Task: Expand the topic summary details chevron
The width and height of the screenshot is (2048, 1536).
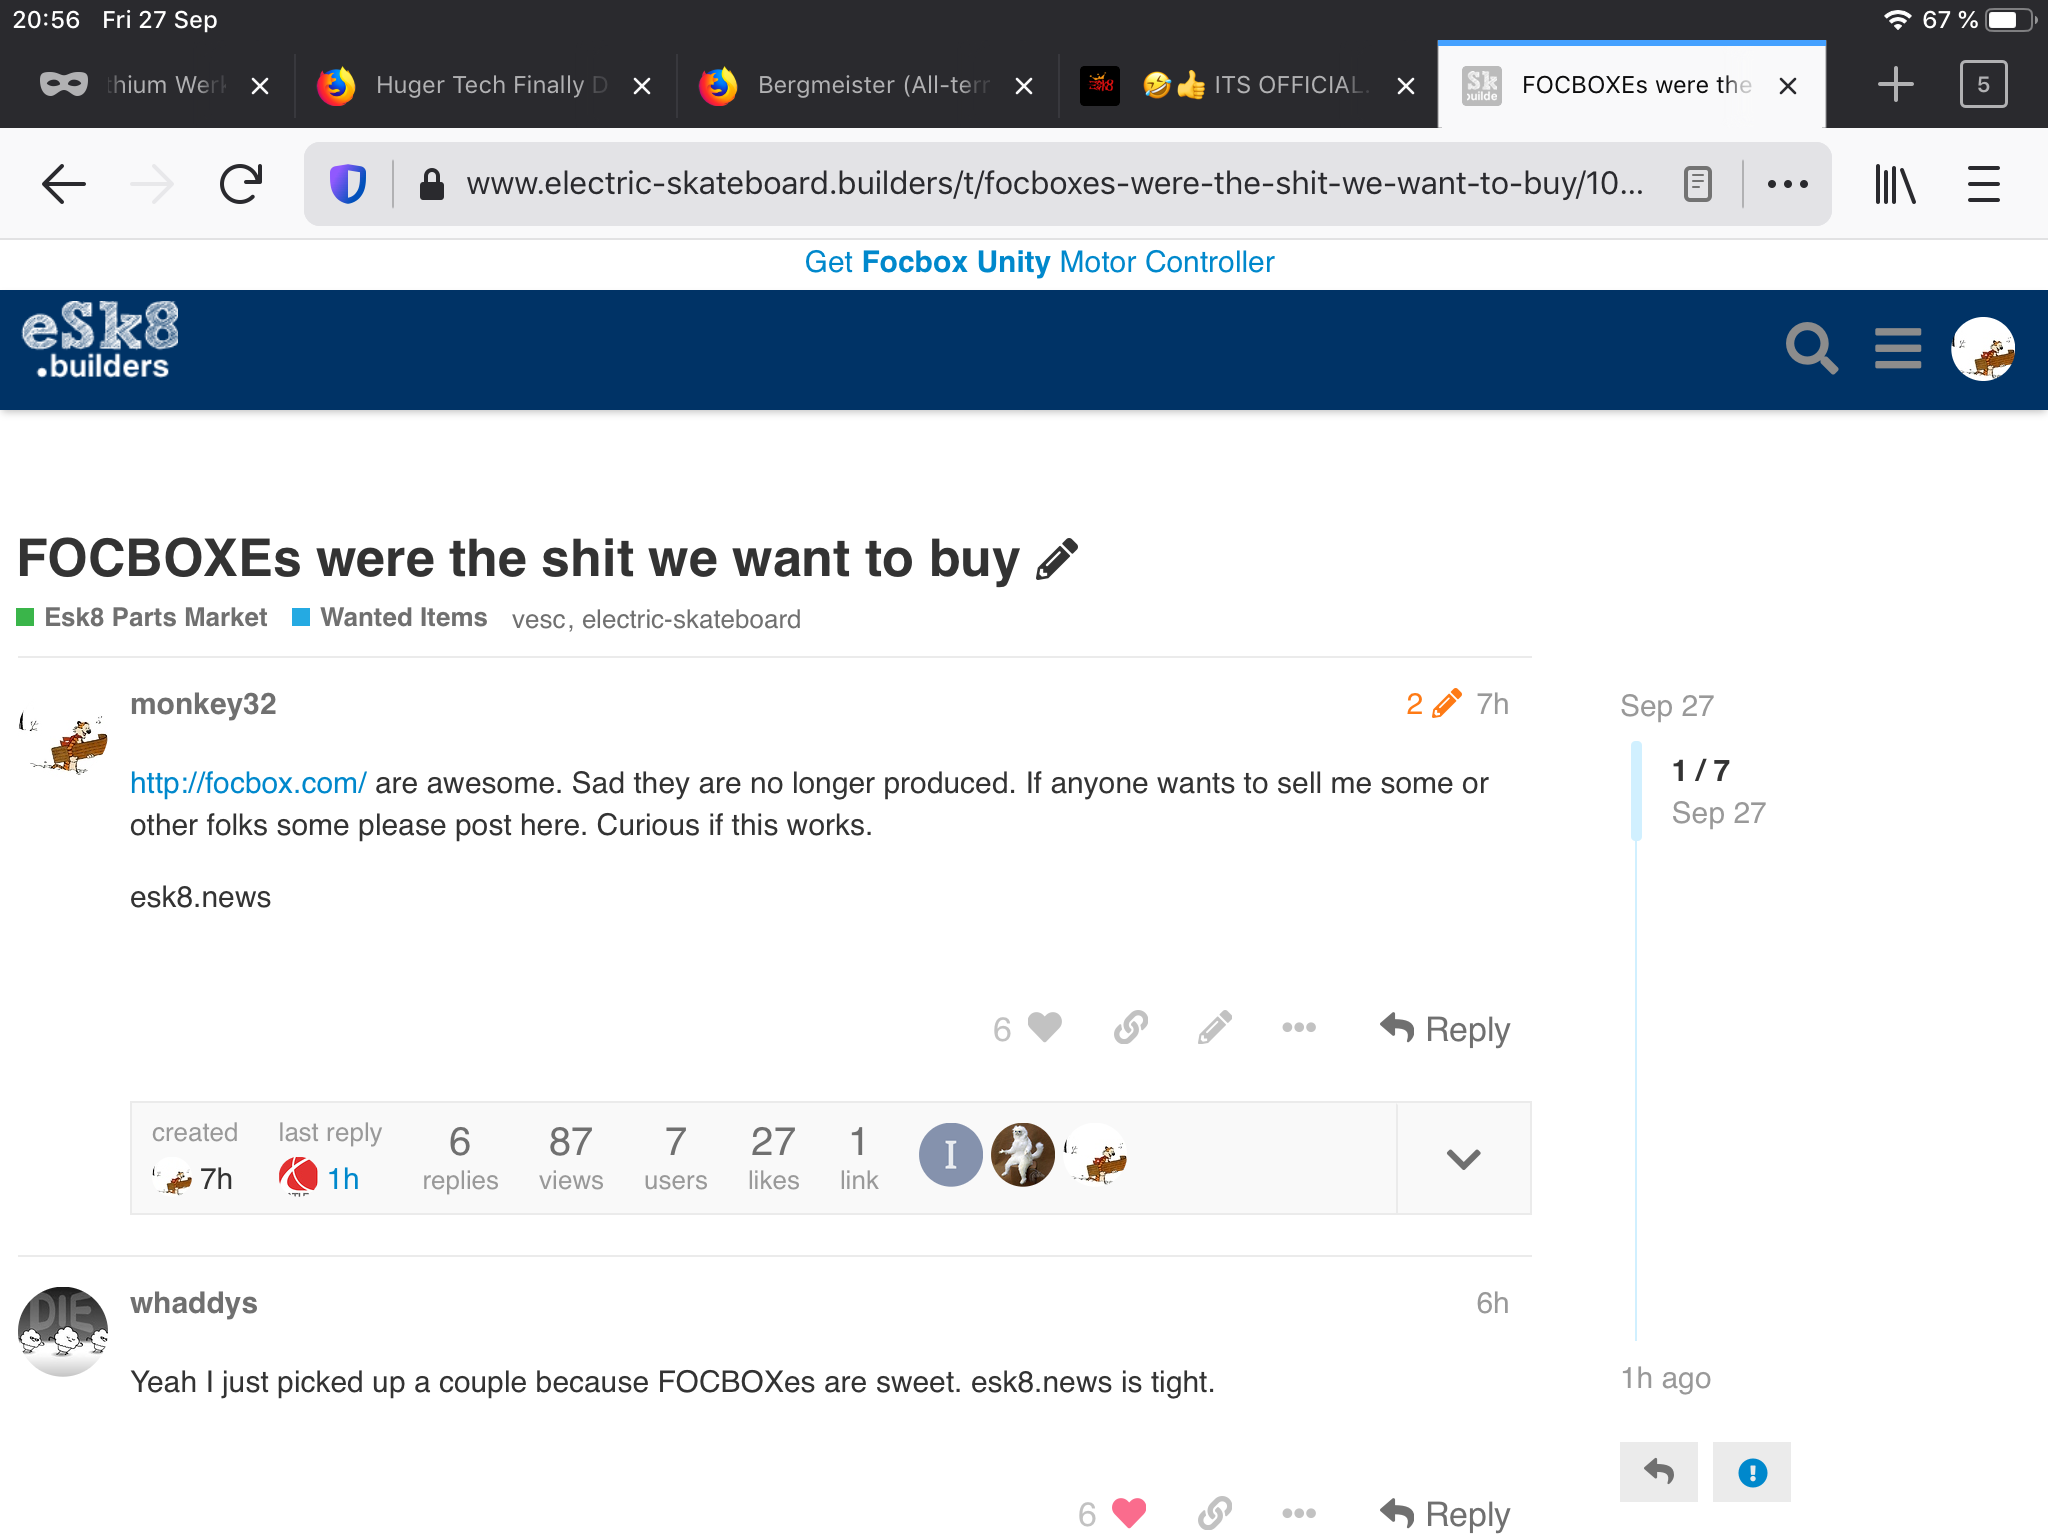Action: pos(1463,1159)
